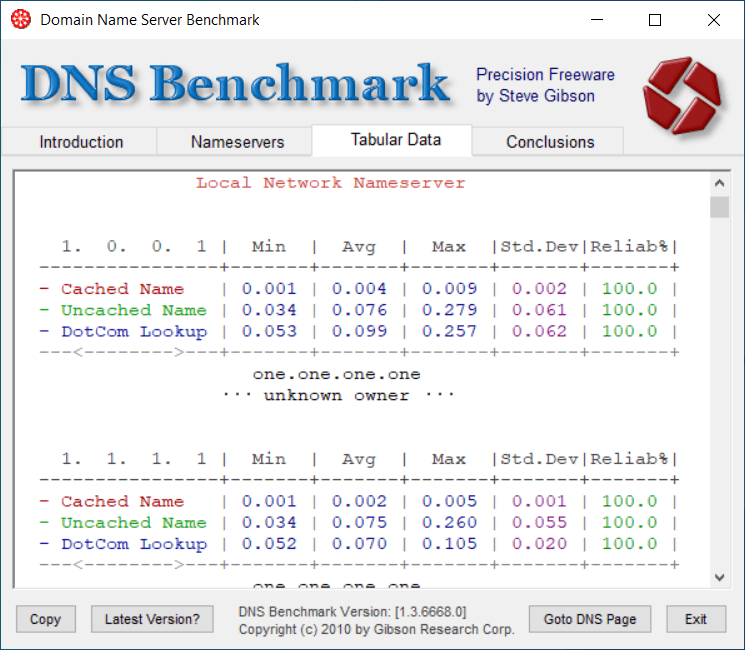The image size is (745, 650).
Task: Check for updates via Latest Version? button
Action: tap(152, 619)
